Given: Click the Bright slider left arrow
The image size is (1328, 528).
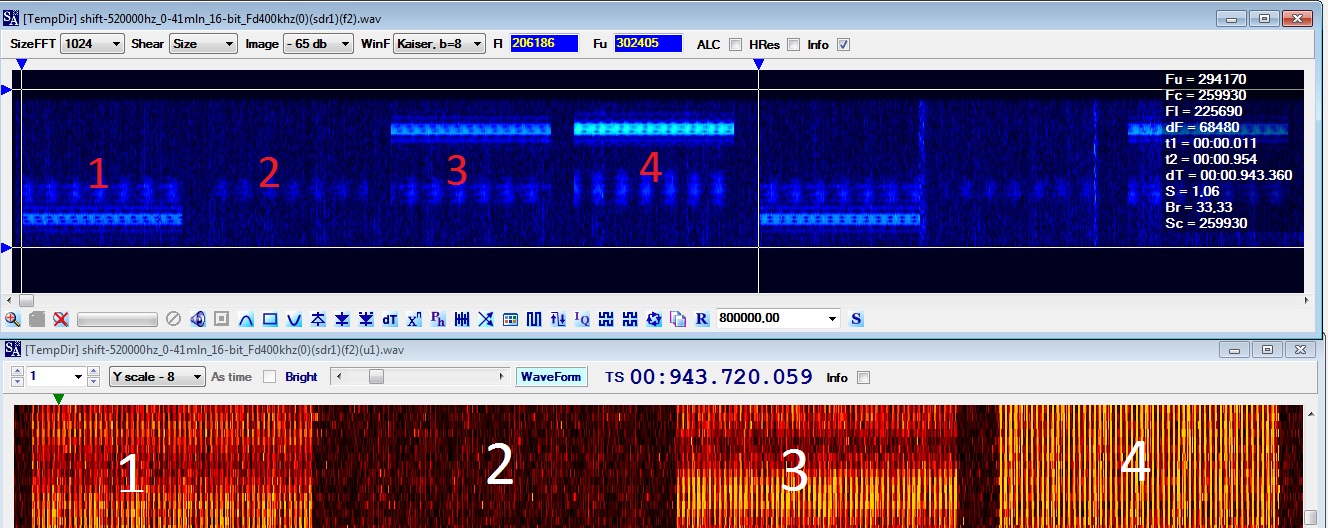Looking at the screenshot, I should (x=338, y=377).
